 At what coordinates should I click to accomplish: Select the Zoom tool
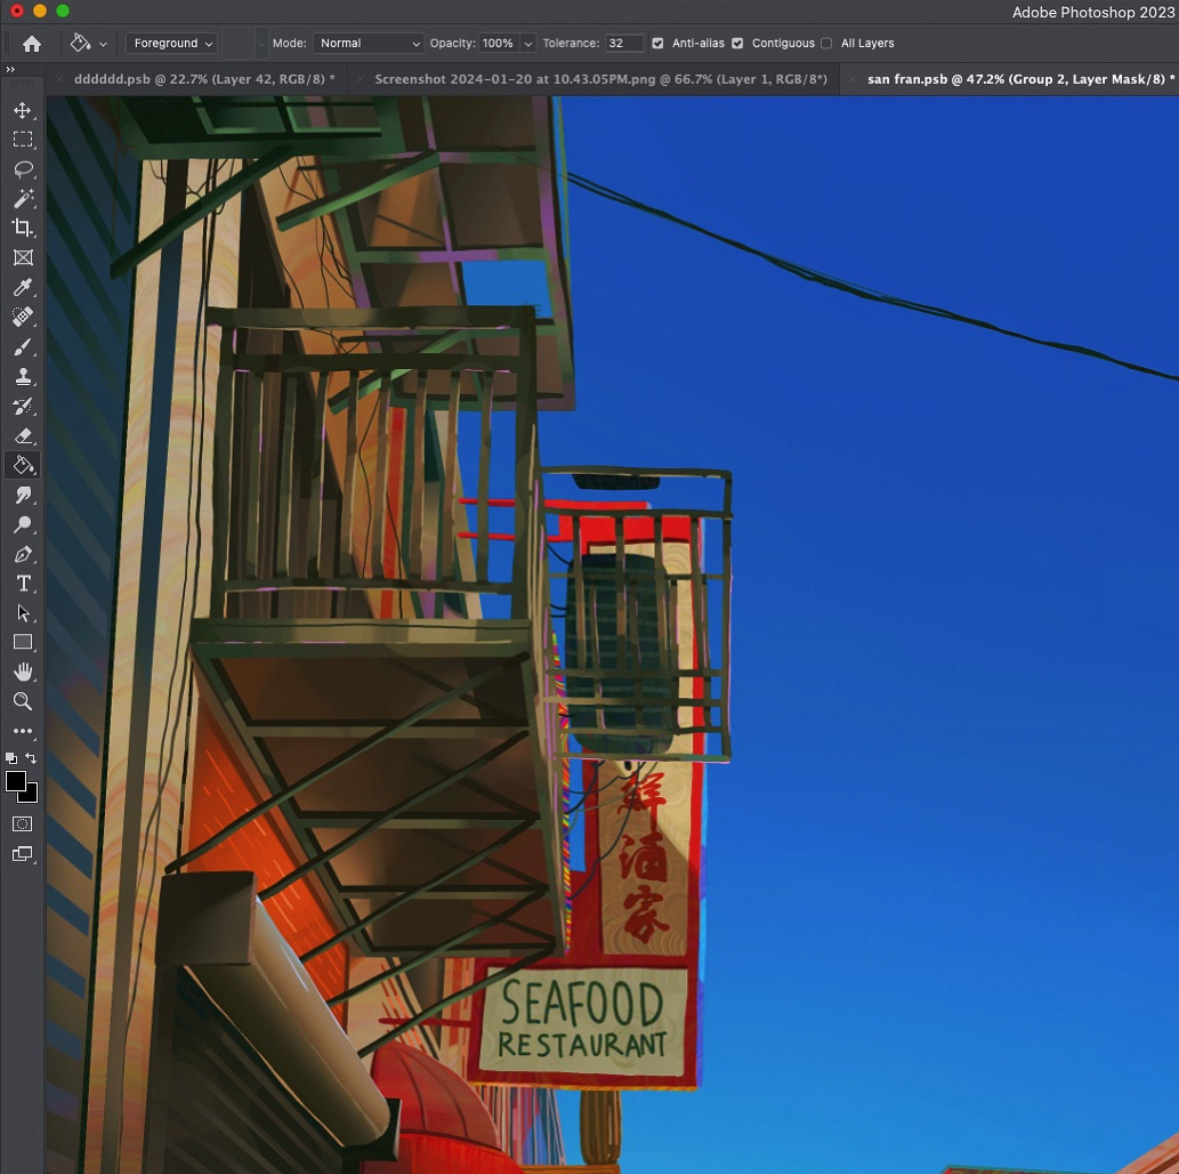click(x=23, y=701)
